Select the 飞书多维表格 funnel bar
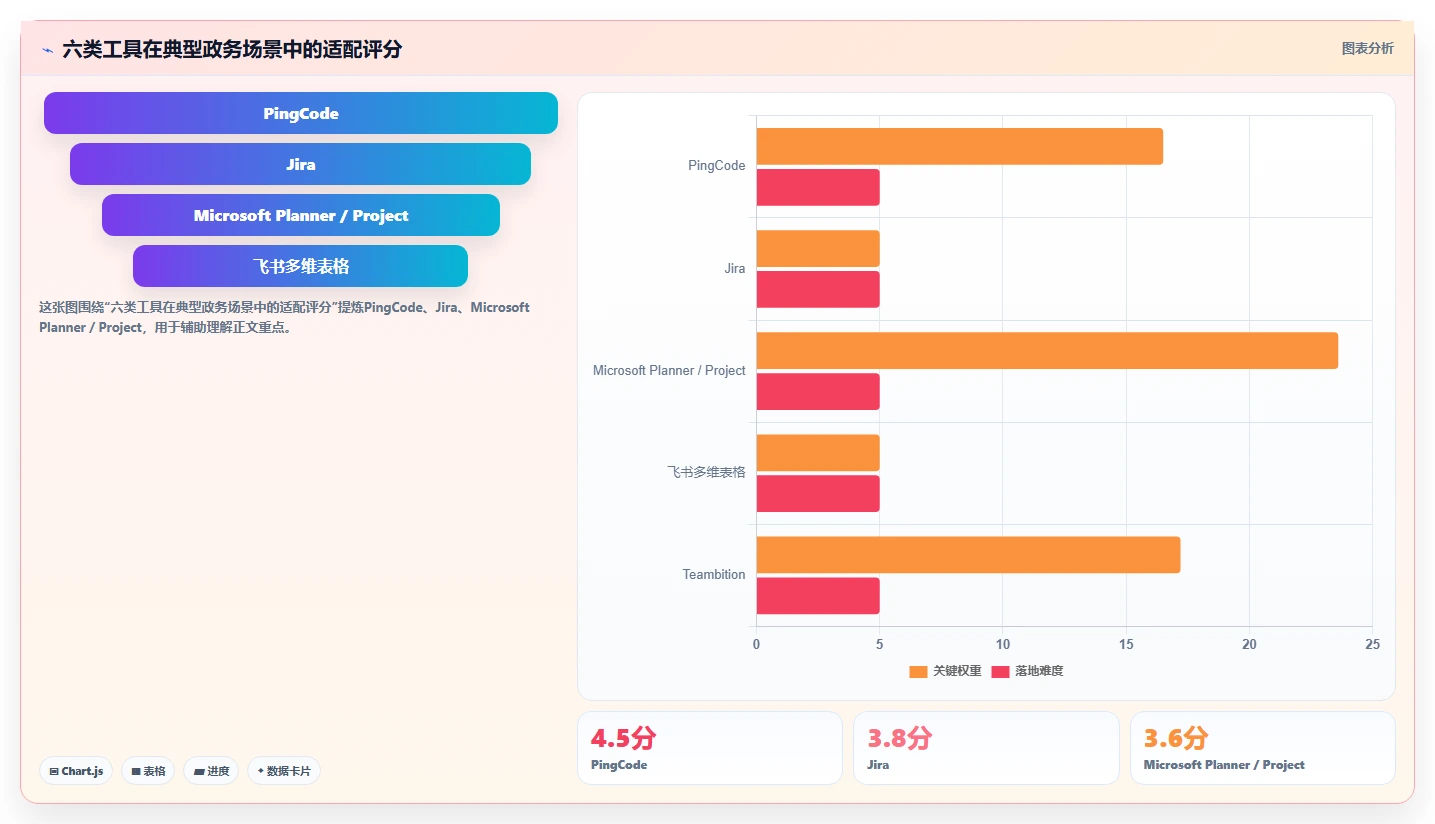This screenshot has height=824, width=1435. click(300, 266)
